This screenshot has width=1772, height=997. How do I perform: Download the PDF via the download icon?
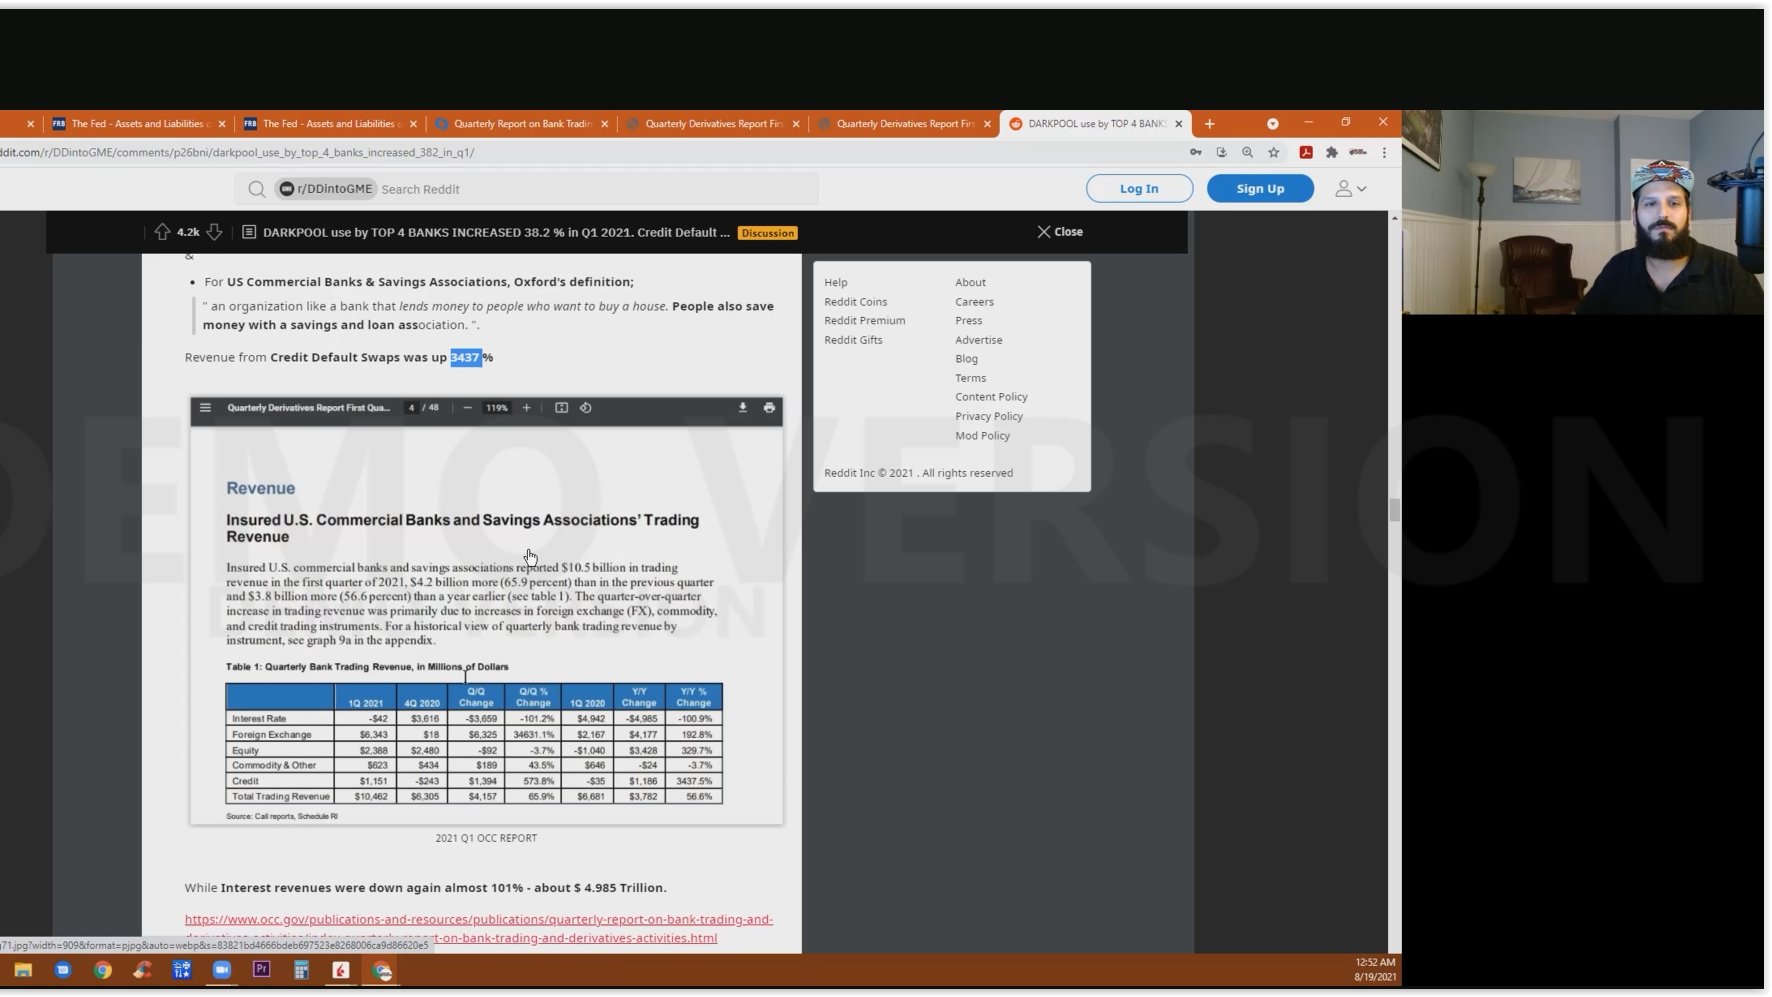pos(742,407)
